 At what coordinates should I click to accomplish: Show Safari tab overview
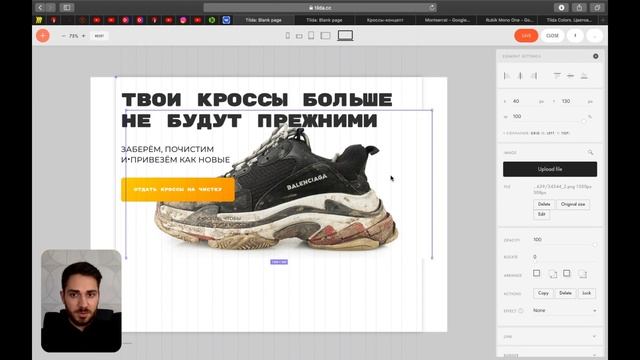tap(597, 7)
